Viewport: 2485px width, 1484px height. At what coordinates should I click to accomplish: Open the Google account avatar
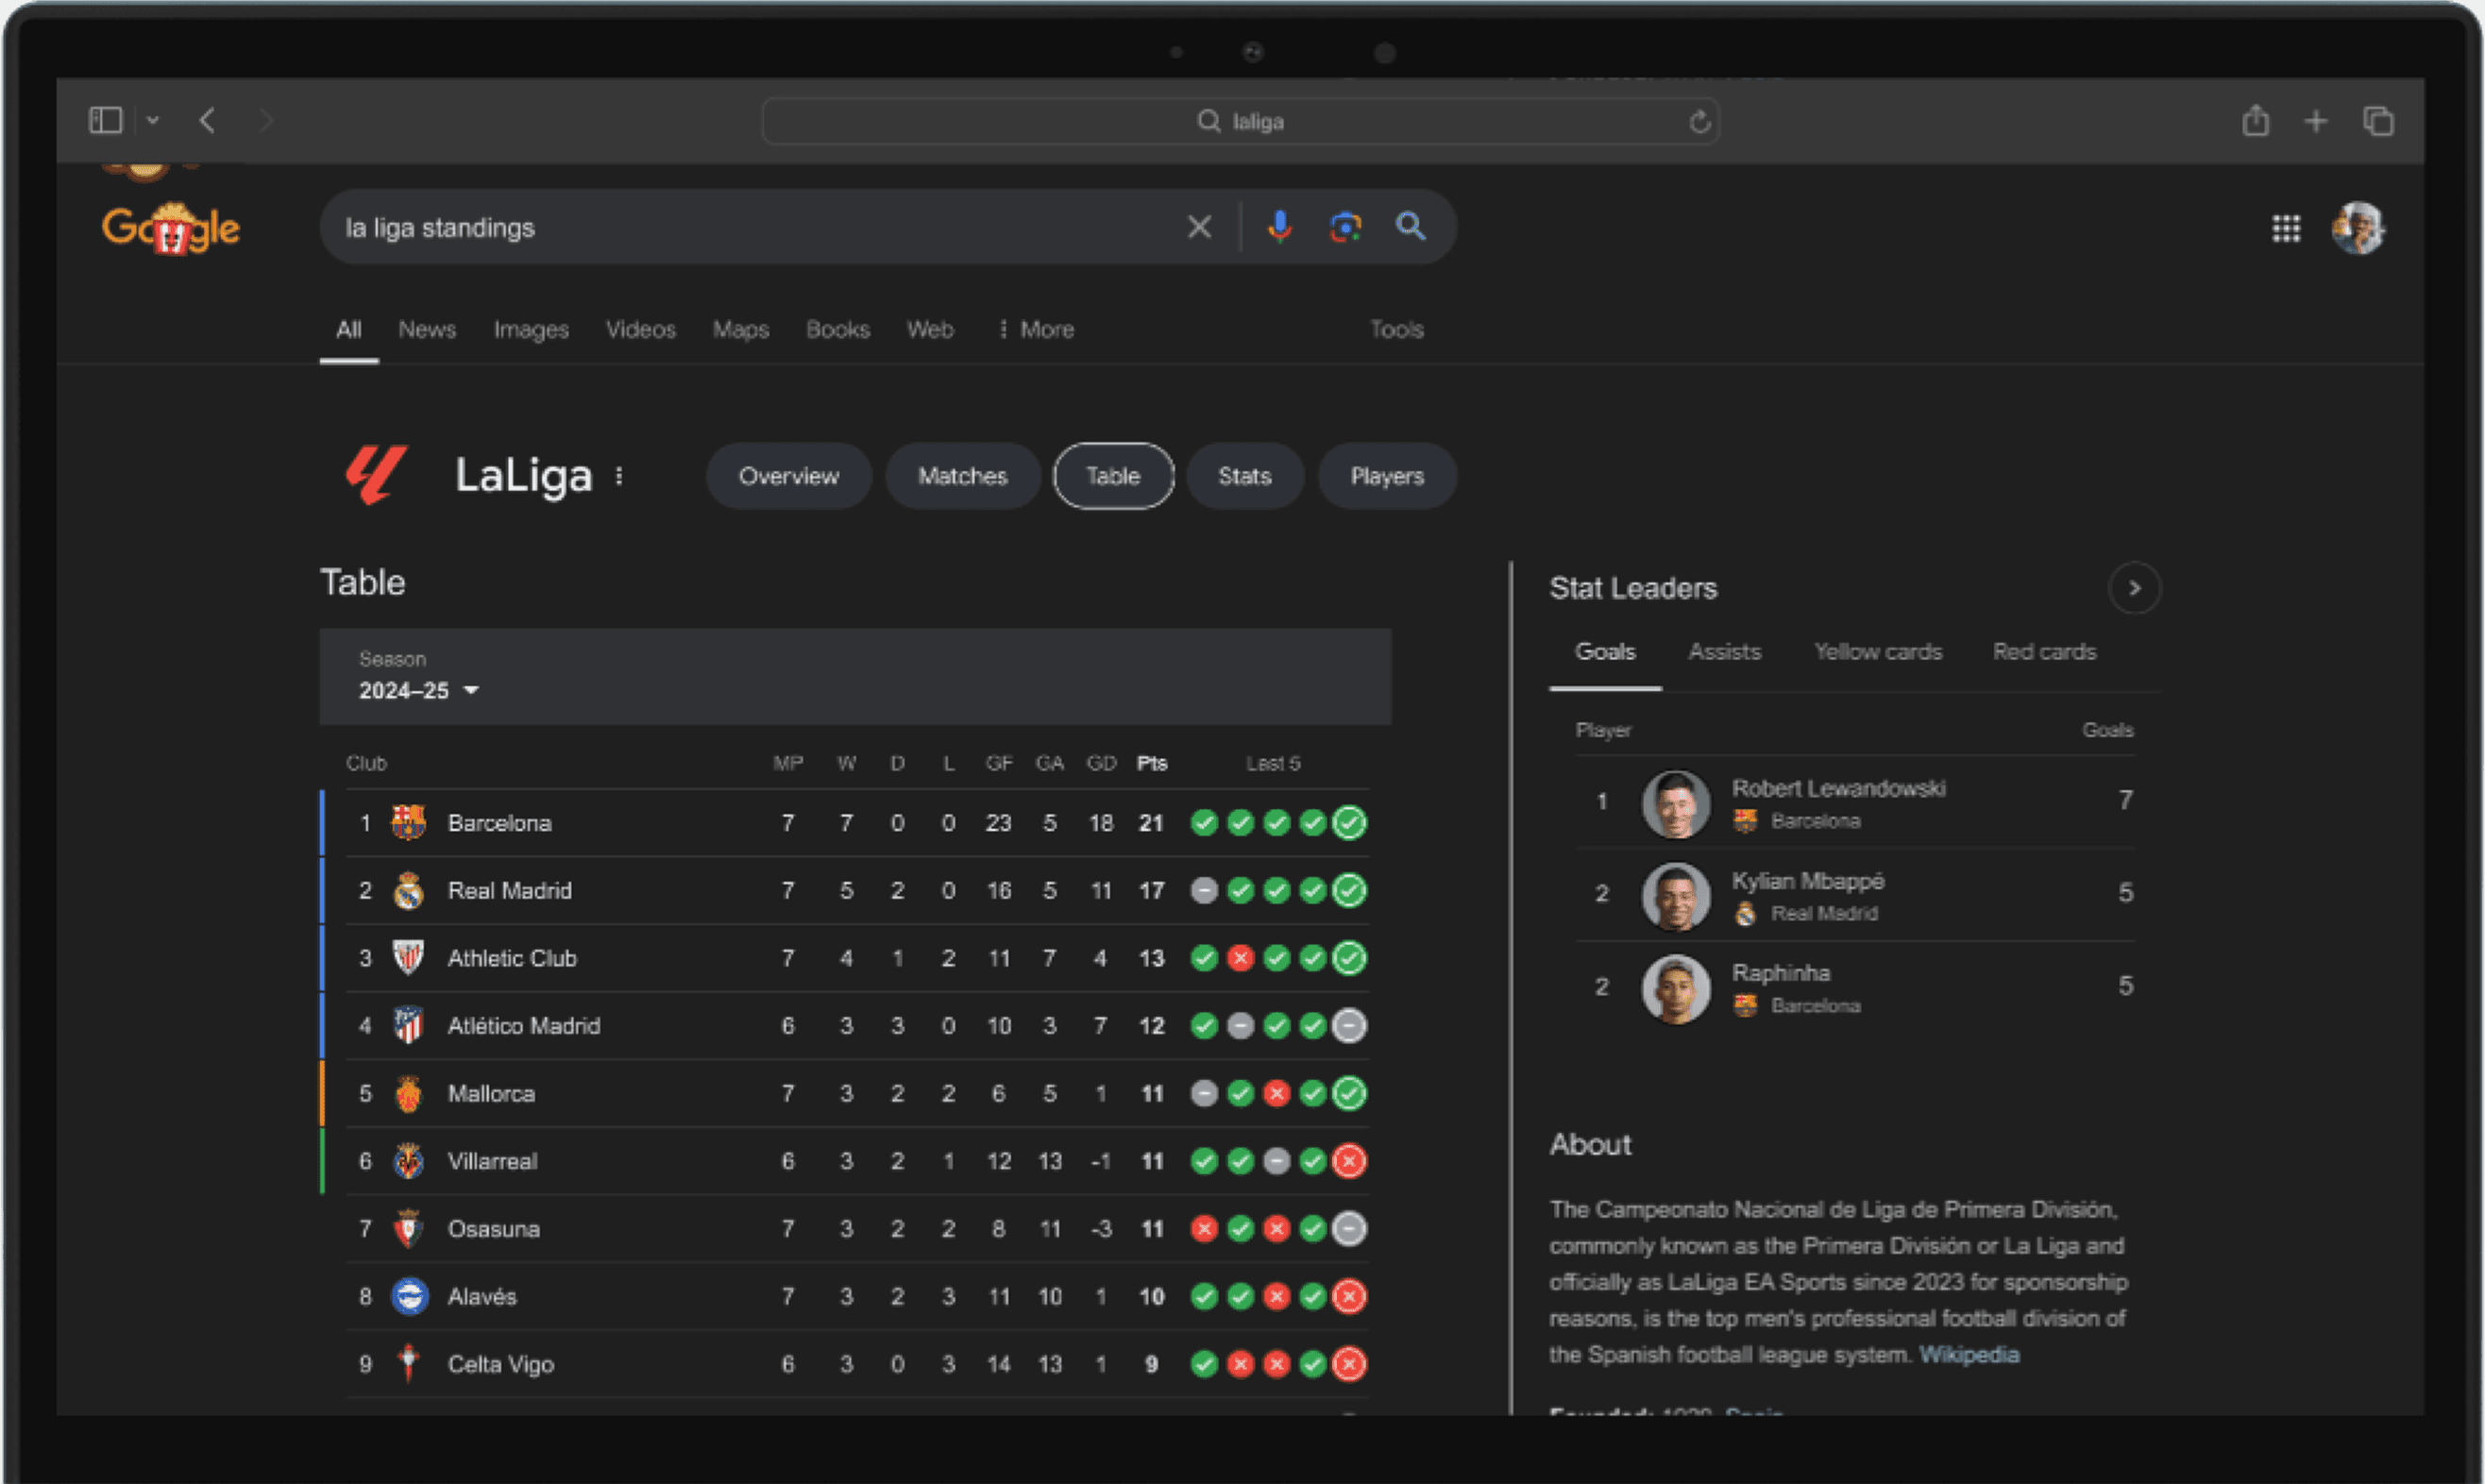(x=2358, y=228)
